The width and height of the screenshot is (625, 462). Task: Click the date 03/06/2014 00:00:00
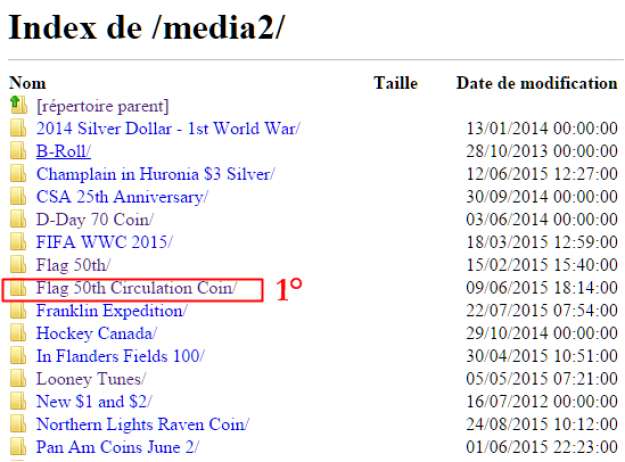[542, 219]
